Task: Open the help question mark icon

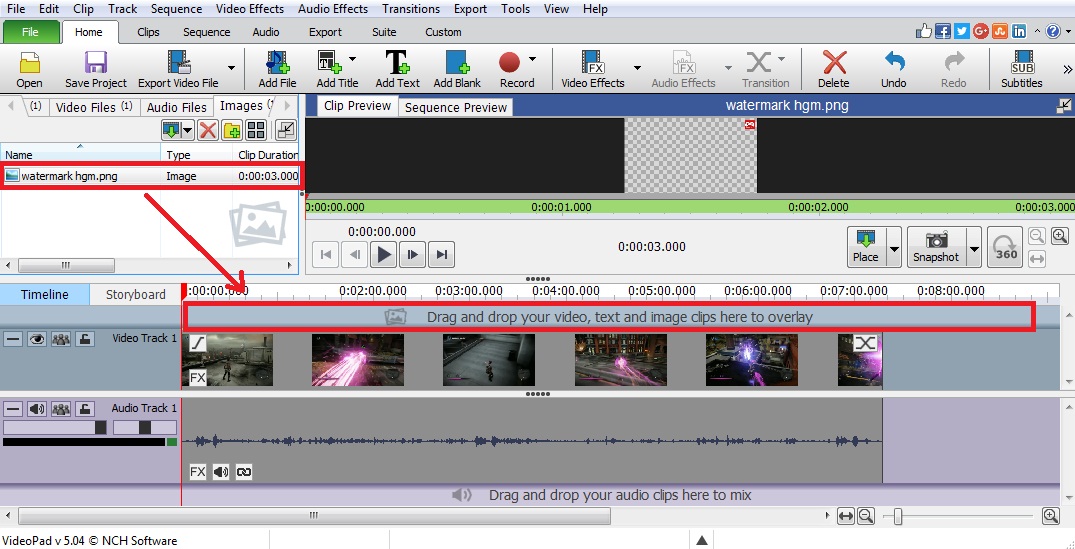Action: (x=1052, y=31)
